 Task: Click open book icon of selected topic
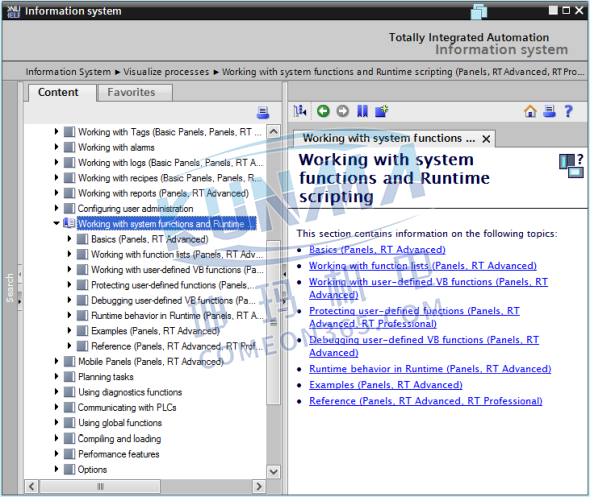tap(69, 223)
